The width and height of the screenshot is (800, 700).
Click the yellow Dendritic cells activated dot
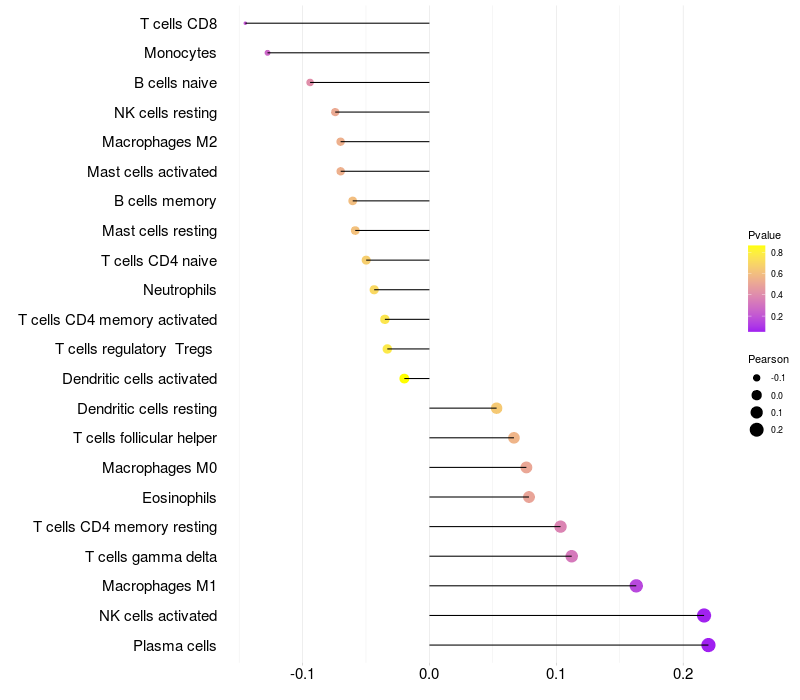point(404,379)
